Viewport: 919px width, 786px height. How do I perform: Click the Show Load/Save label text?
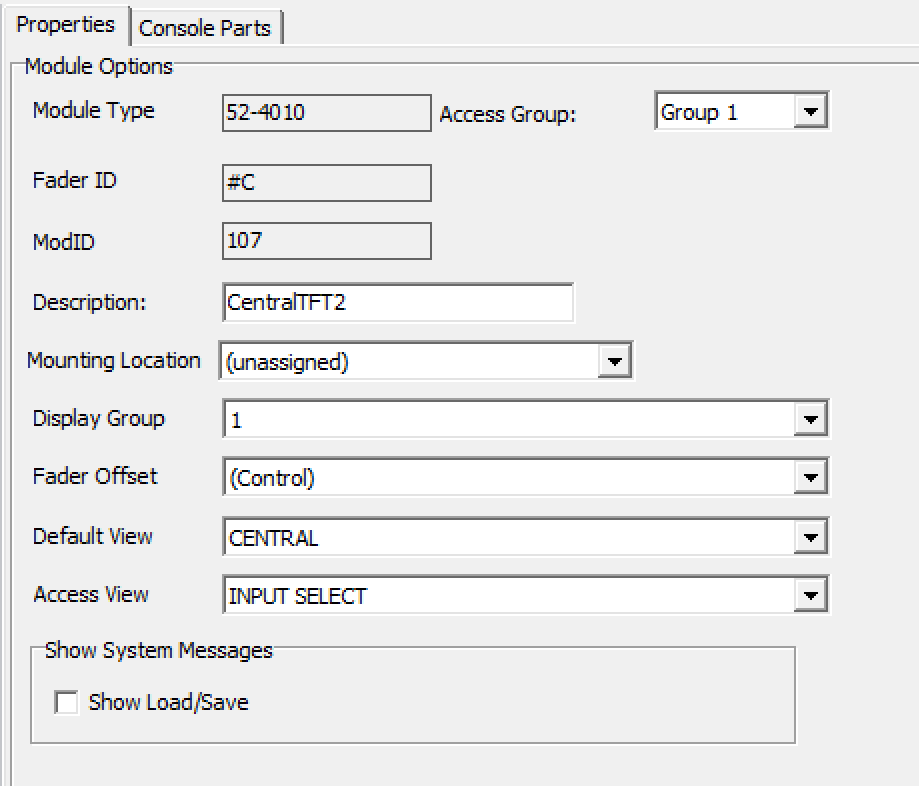(x=168, y=702)
